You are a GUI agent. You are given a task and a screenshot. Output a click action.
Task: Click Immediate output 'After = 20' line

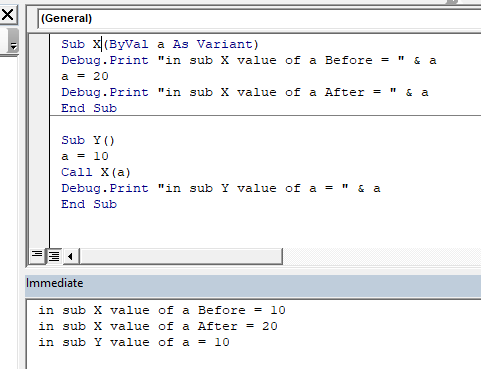(x=158, y=326)
